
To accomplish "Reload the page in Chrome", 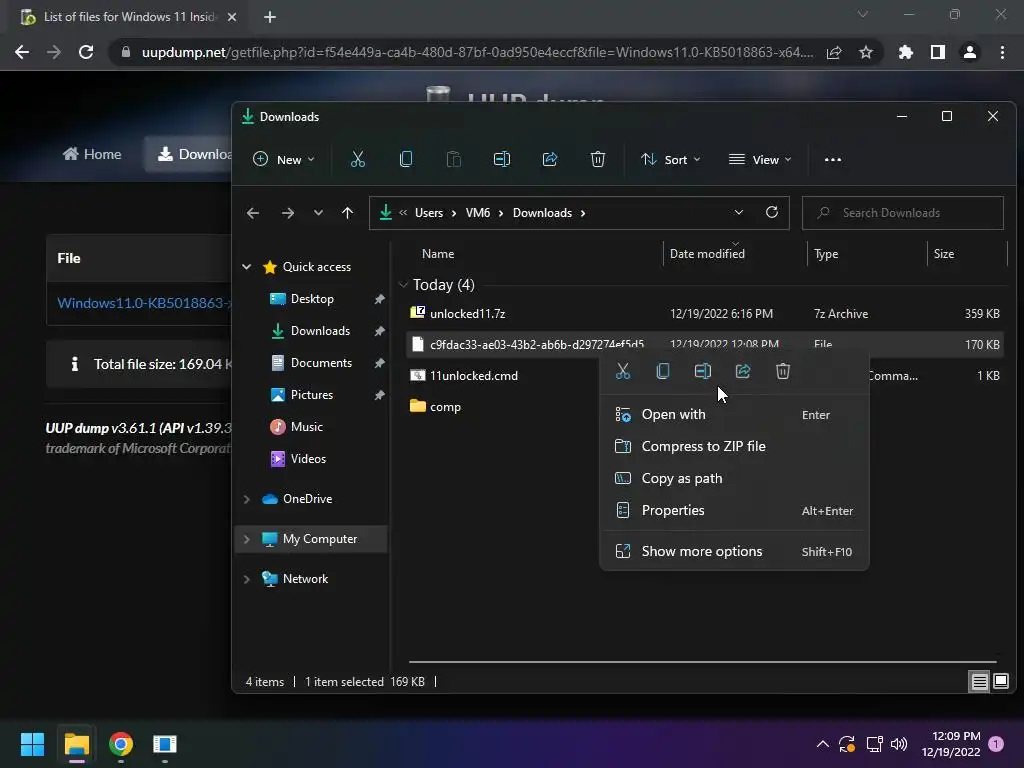I will pyautogui.click(x=86, y=52).
